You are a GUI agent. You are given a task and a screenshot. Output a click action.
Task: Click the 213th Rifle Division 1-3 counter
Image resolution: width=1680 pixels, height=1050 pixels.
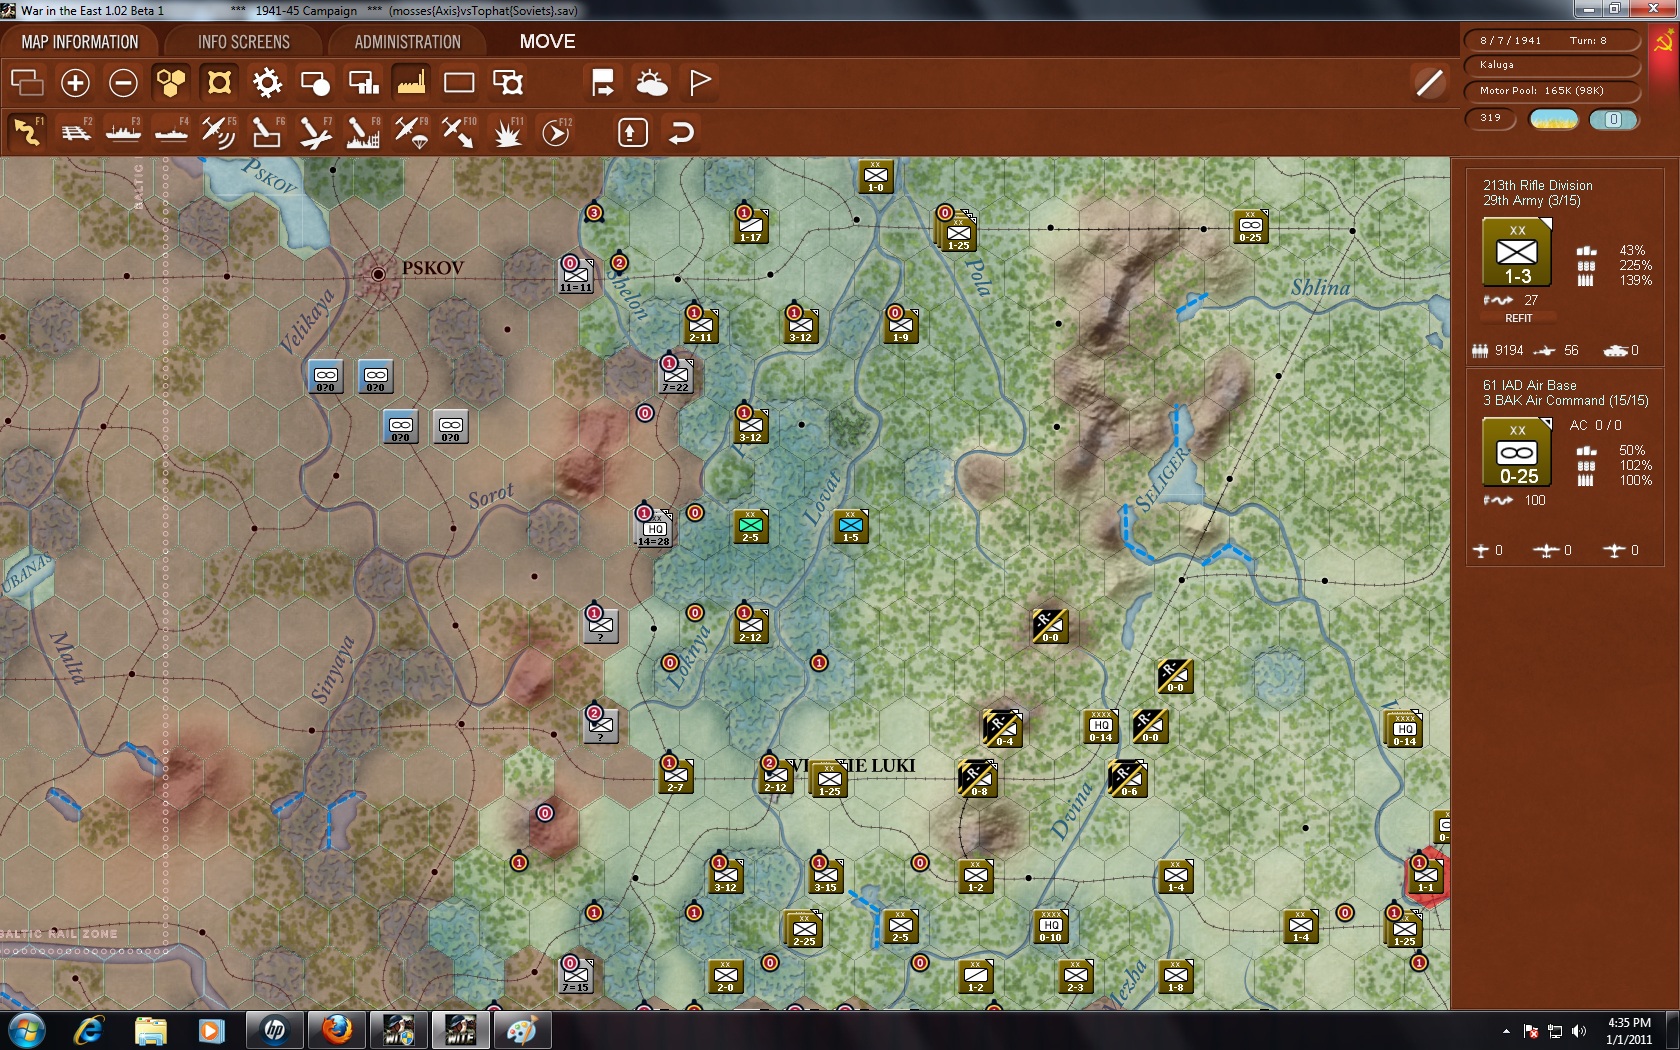click(x=1517, y=252)
